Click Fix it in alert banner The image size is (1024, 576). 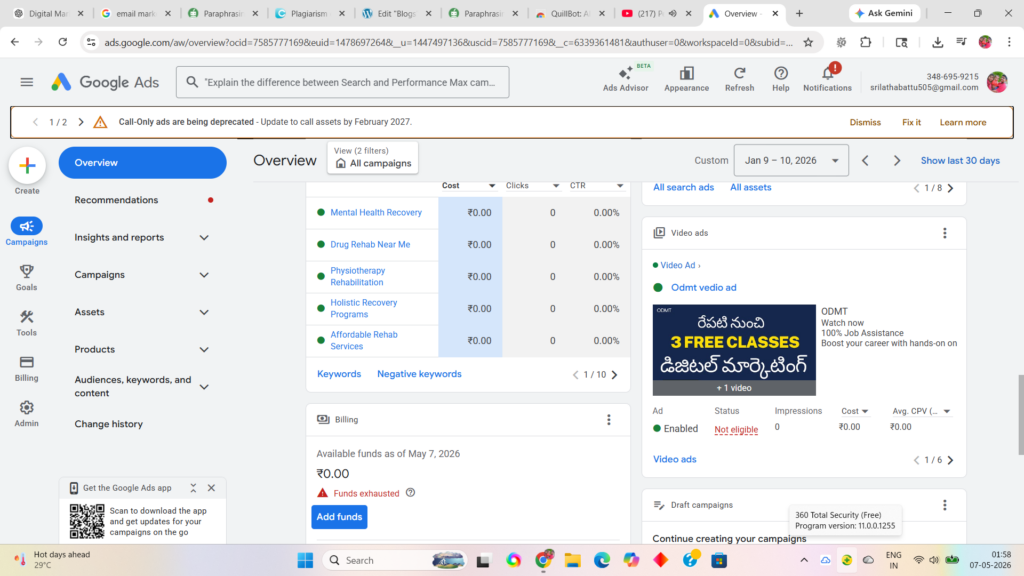click(x=912, y=122)
